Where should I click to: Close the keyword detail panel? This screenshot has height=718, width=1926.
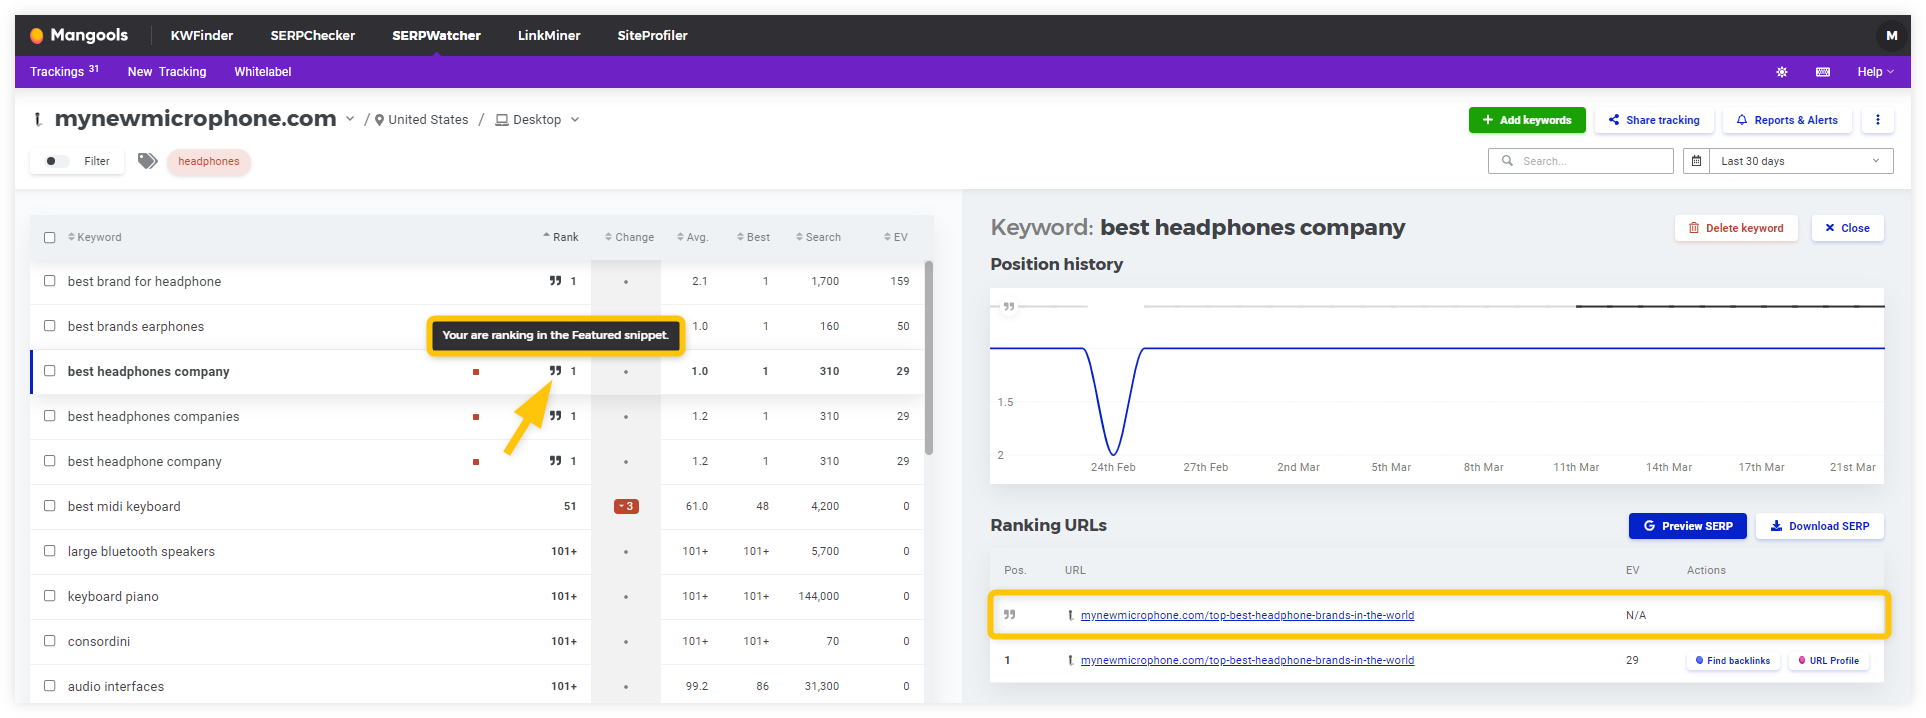point(1848,228)
